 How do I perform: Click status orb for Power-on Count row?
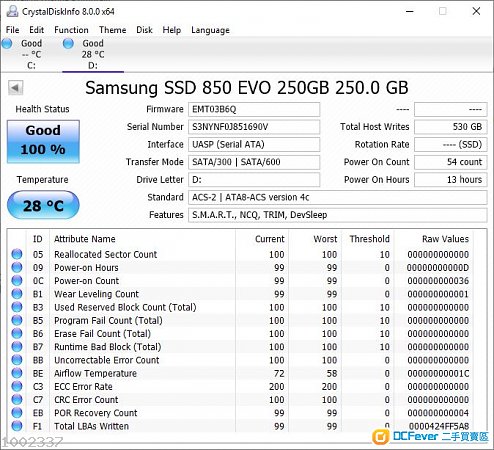(x=17, y=281)
